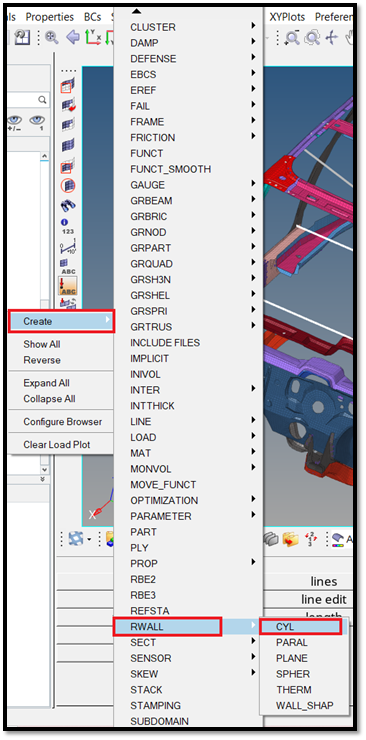This screenshot has height=740, width=366.
Task: Click the zoom out magnifier icon
Action: click(x=293, y=37)
